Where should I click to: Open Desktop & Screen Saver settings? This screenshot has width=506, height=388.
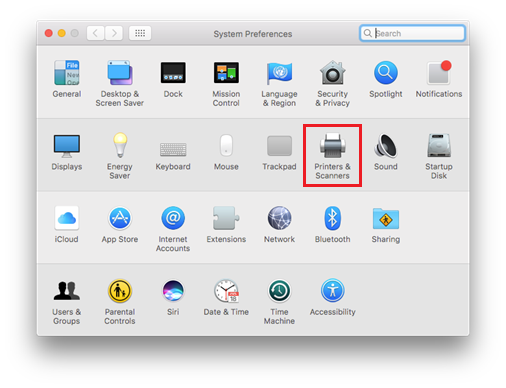coord(120,83)
